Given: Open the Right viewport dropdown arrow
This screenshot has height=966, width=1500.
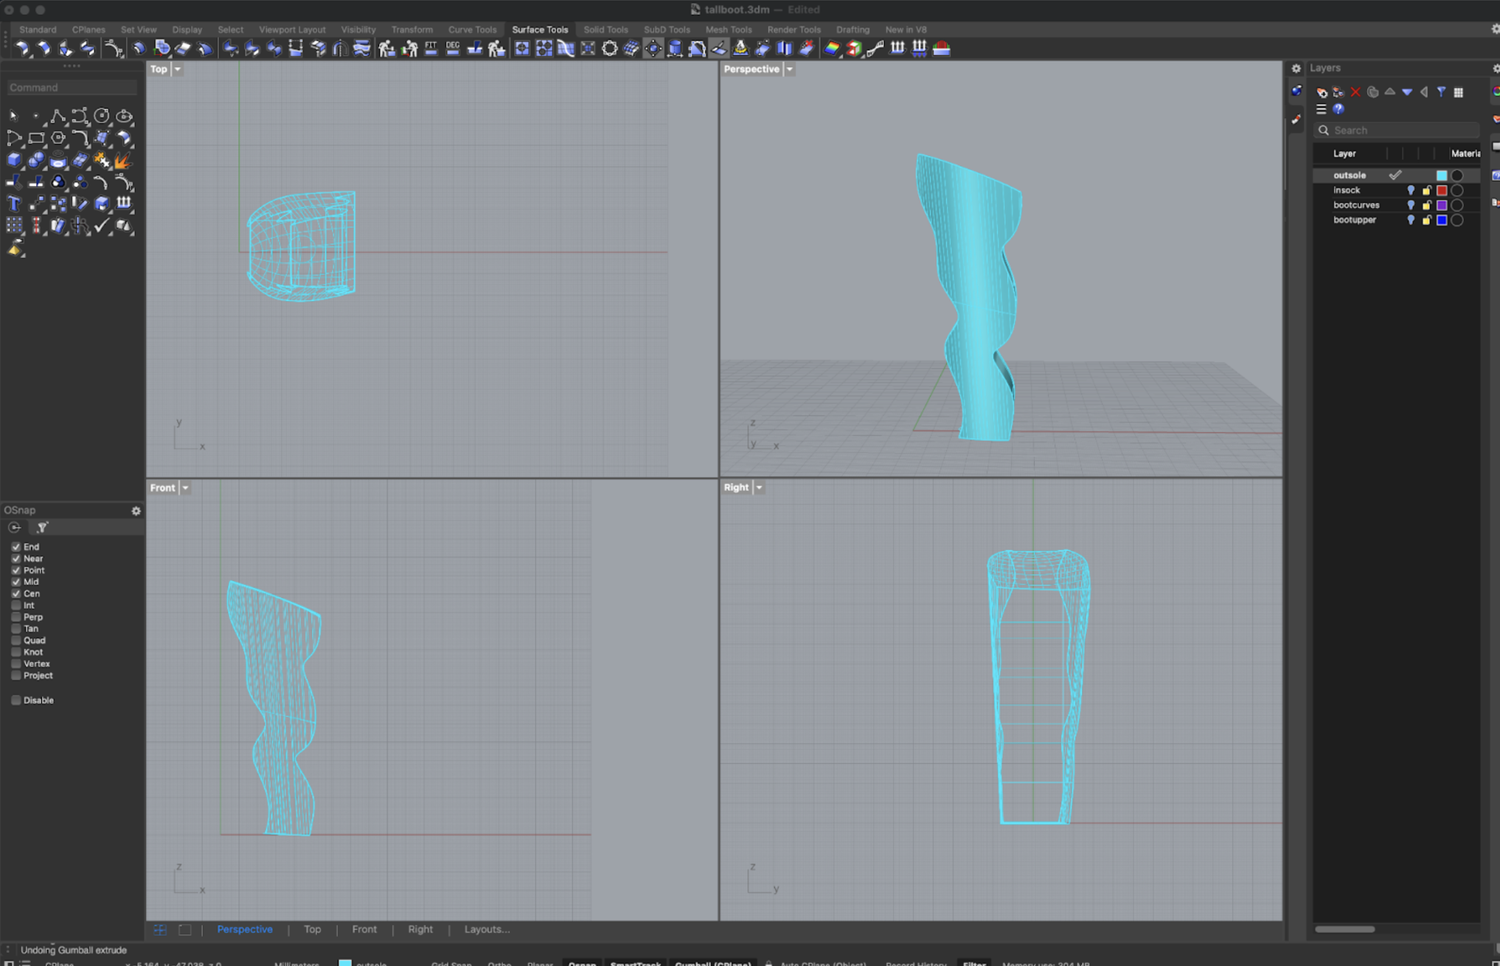Looking at the screenshot, I should [759, 488].
